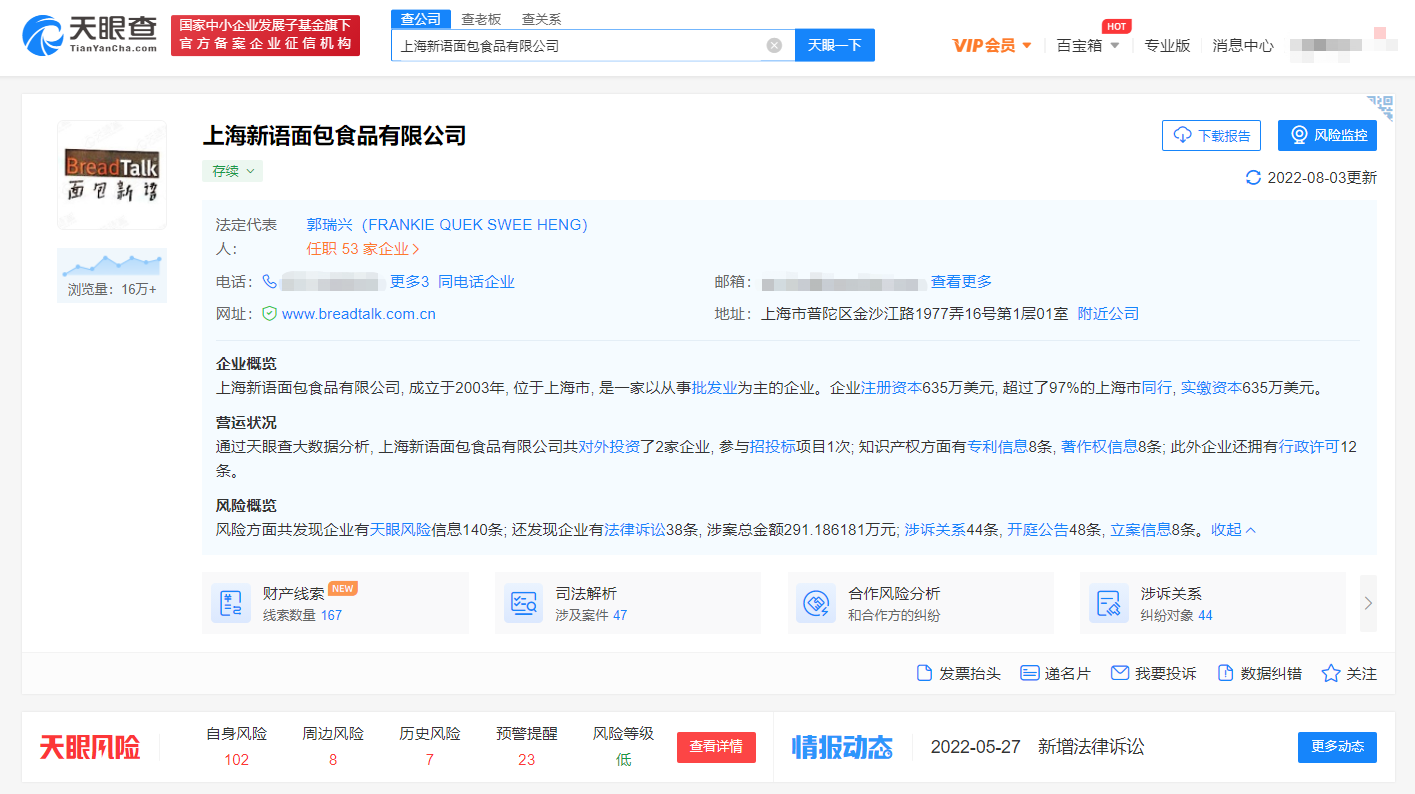Click the 天眼一下 search button
This screenshot has height=794, width=1415.
pos(834,45)
